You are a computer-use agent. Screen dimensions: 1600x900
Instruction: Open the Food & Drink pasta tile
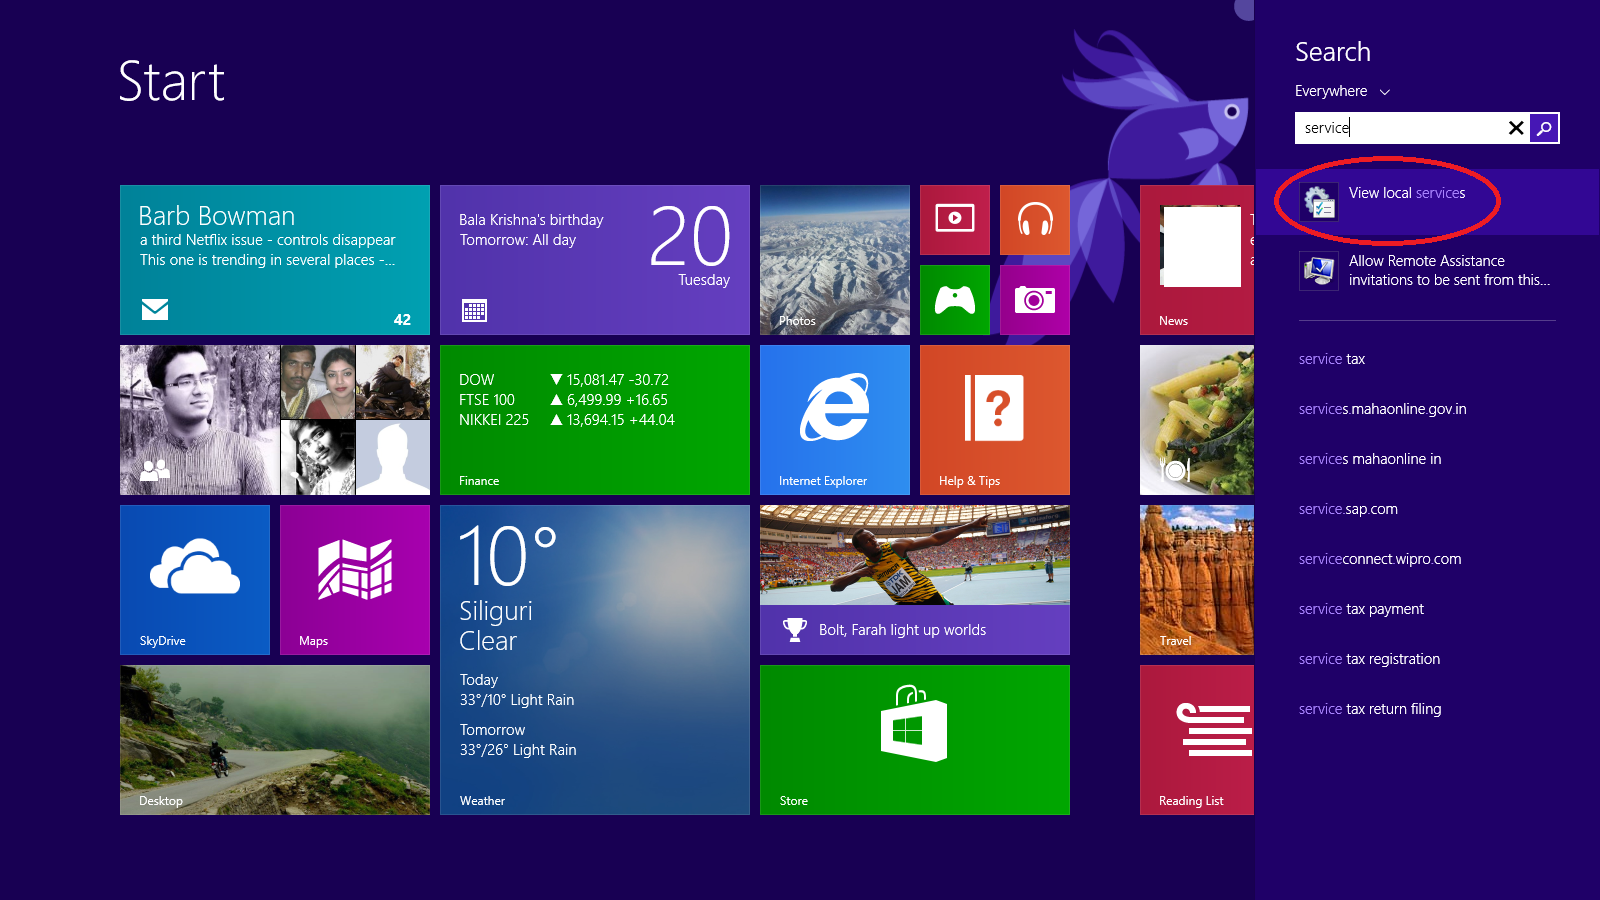point(1197,420)
